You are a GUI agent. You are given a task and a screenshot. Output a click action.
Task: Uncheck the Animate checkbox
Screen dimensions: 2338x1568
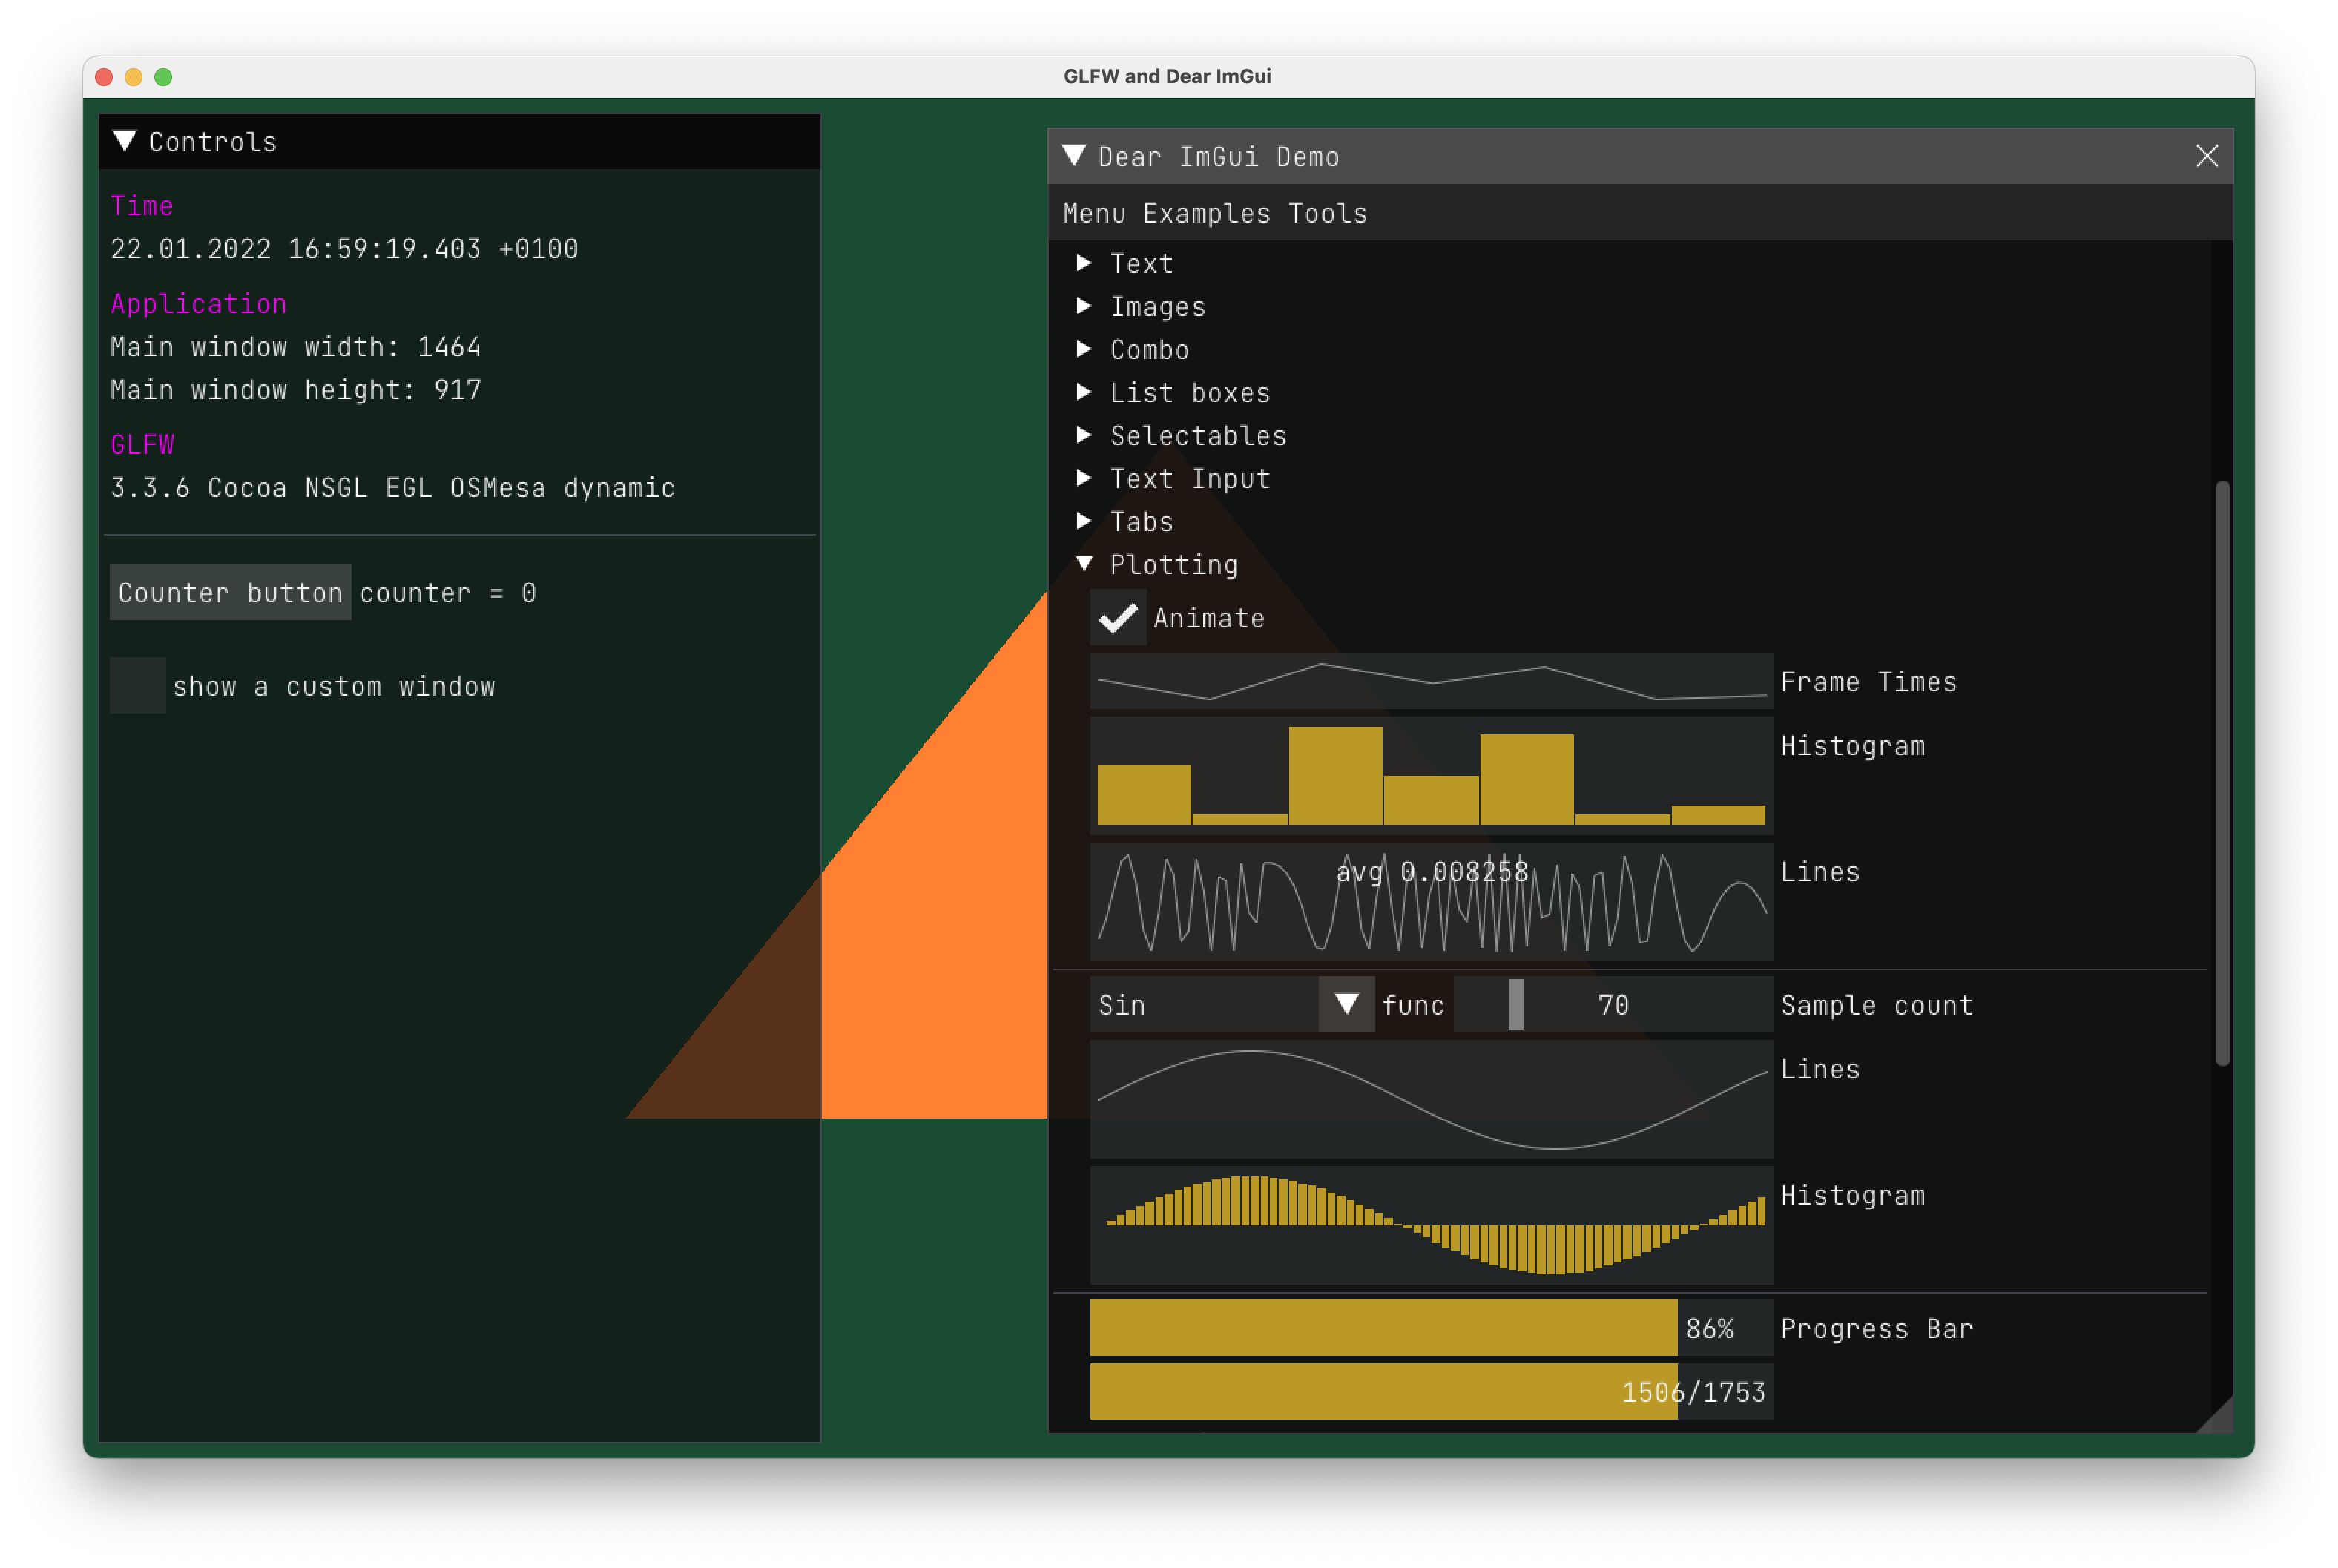tap(1118, 618)
